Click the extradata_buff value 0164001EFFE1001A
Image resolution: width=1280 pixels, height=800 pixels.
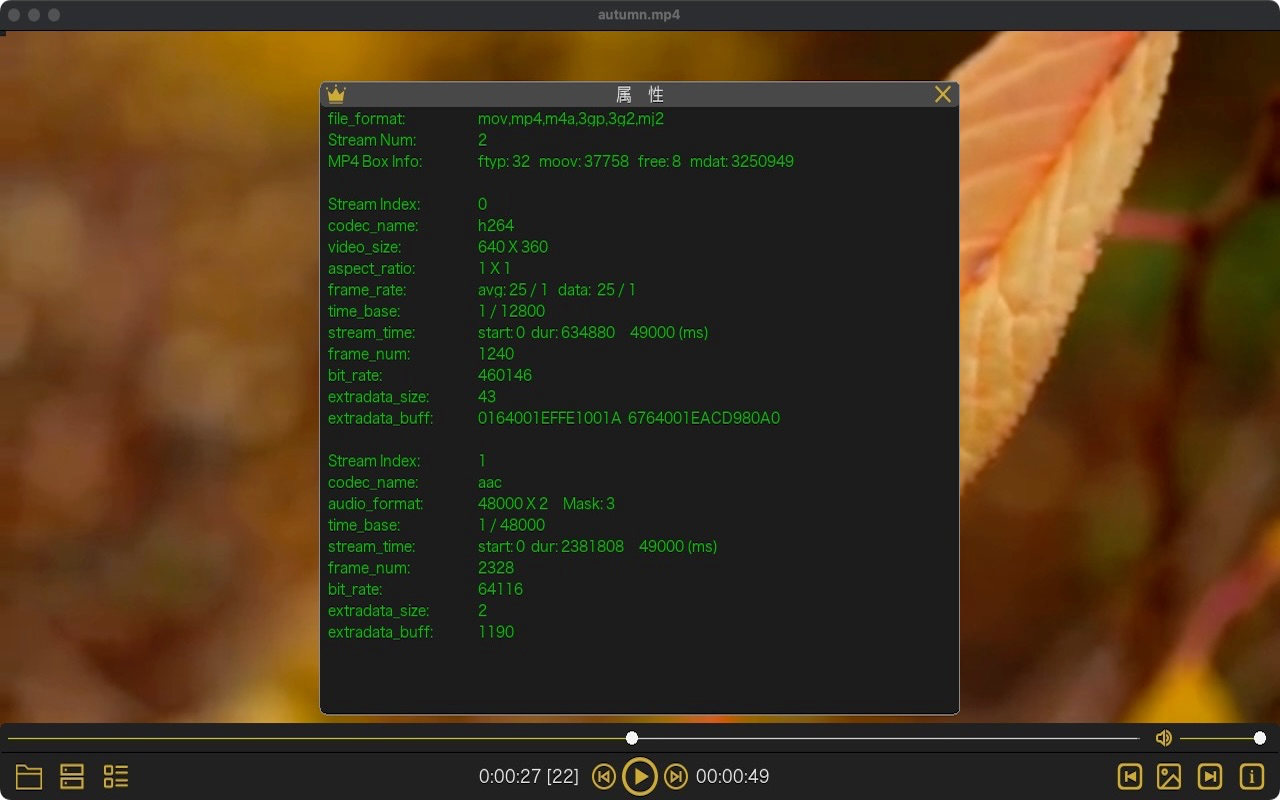tap(549, 418)
